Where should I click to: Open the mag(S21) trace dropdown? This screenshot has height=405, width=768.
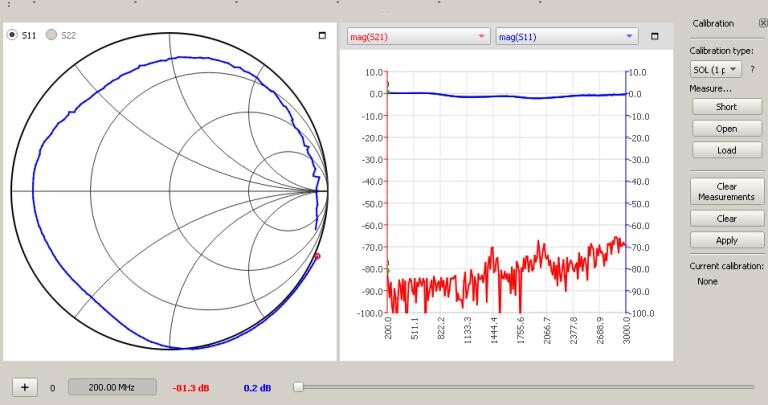(418, 36)
